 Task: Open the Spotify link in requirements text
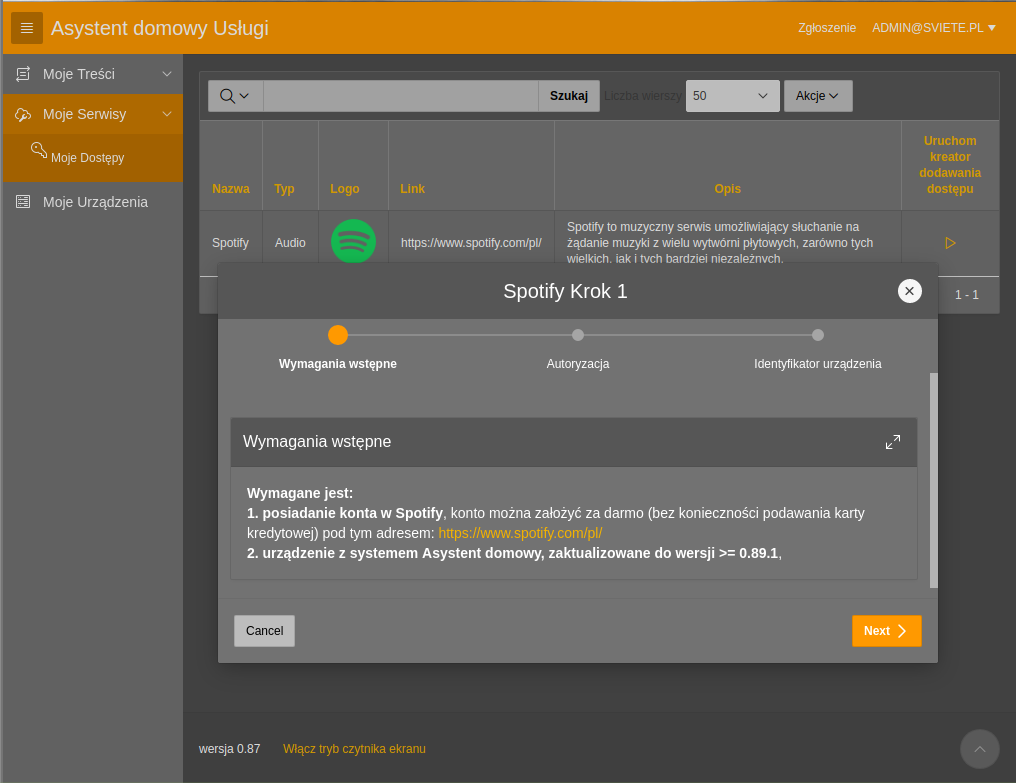point(520,533)
